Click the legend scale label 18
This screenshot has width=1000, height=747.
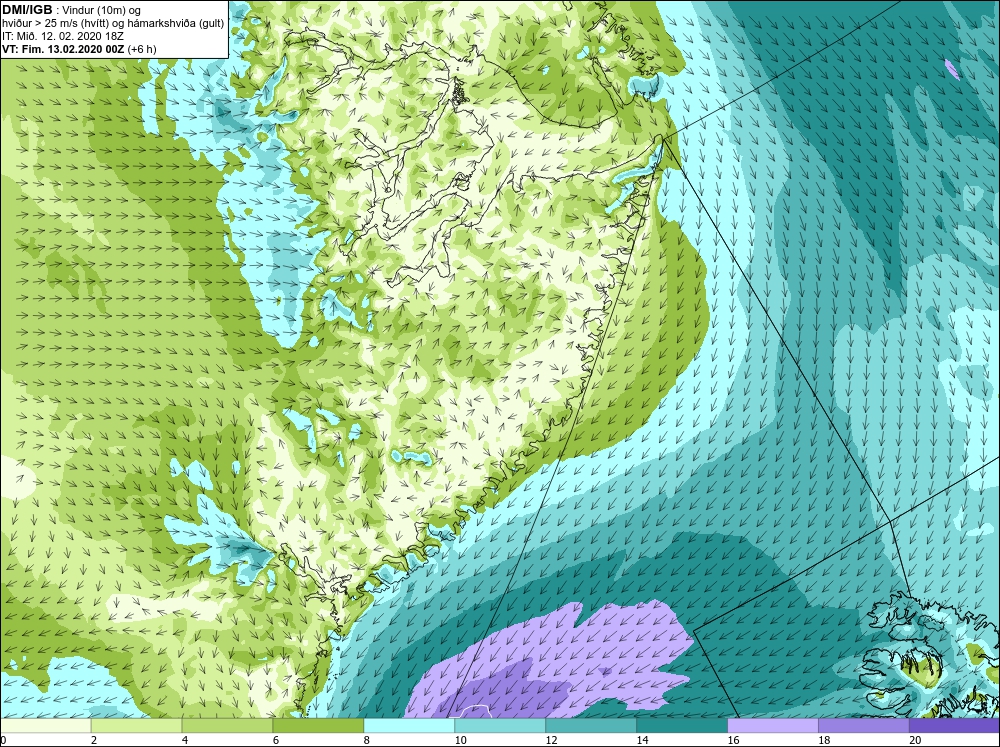click(824, 740)
